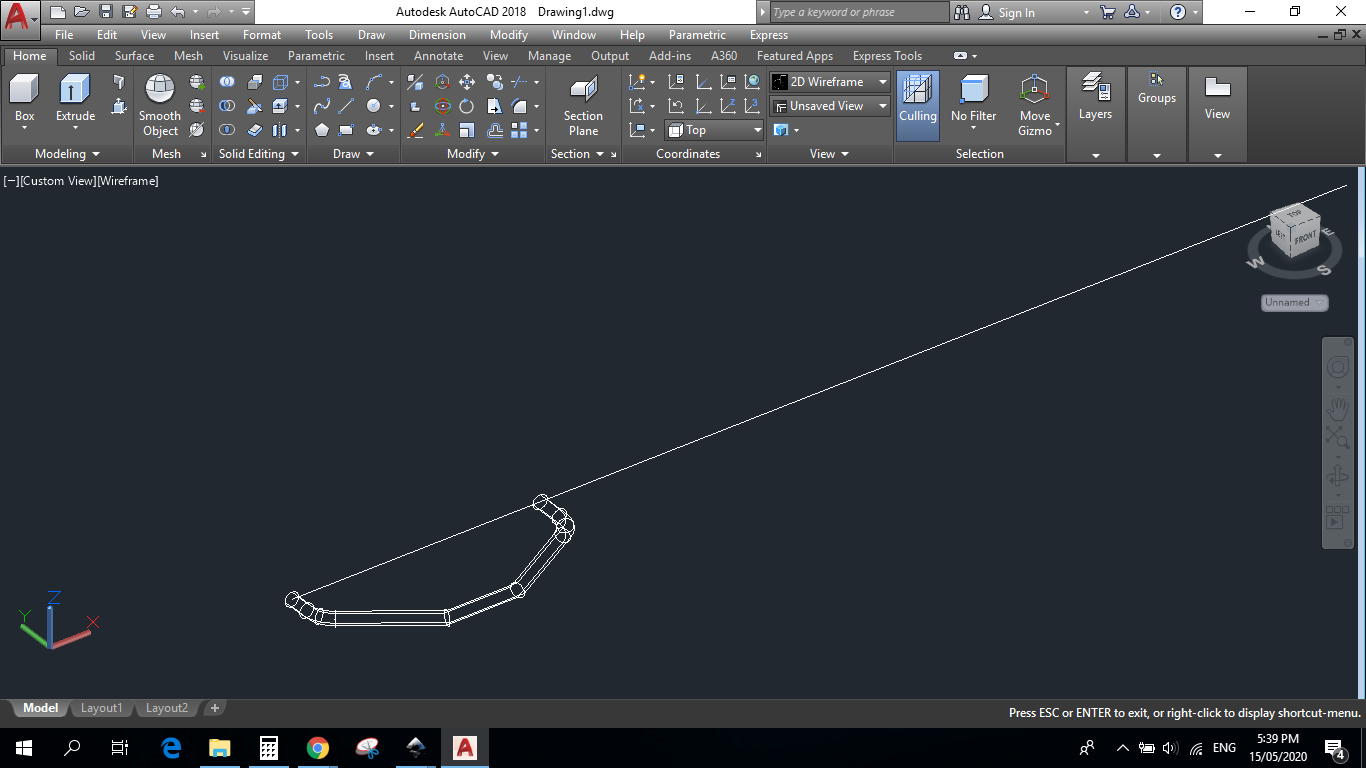Open the Parametric menu in menu bar
Image resolution: width=1366 pixels, height=768 pixels.
697,35
